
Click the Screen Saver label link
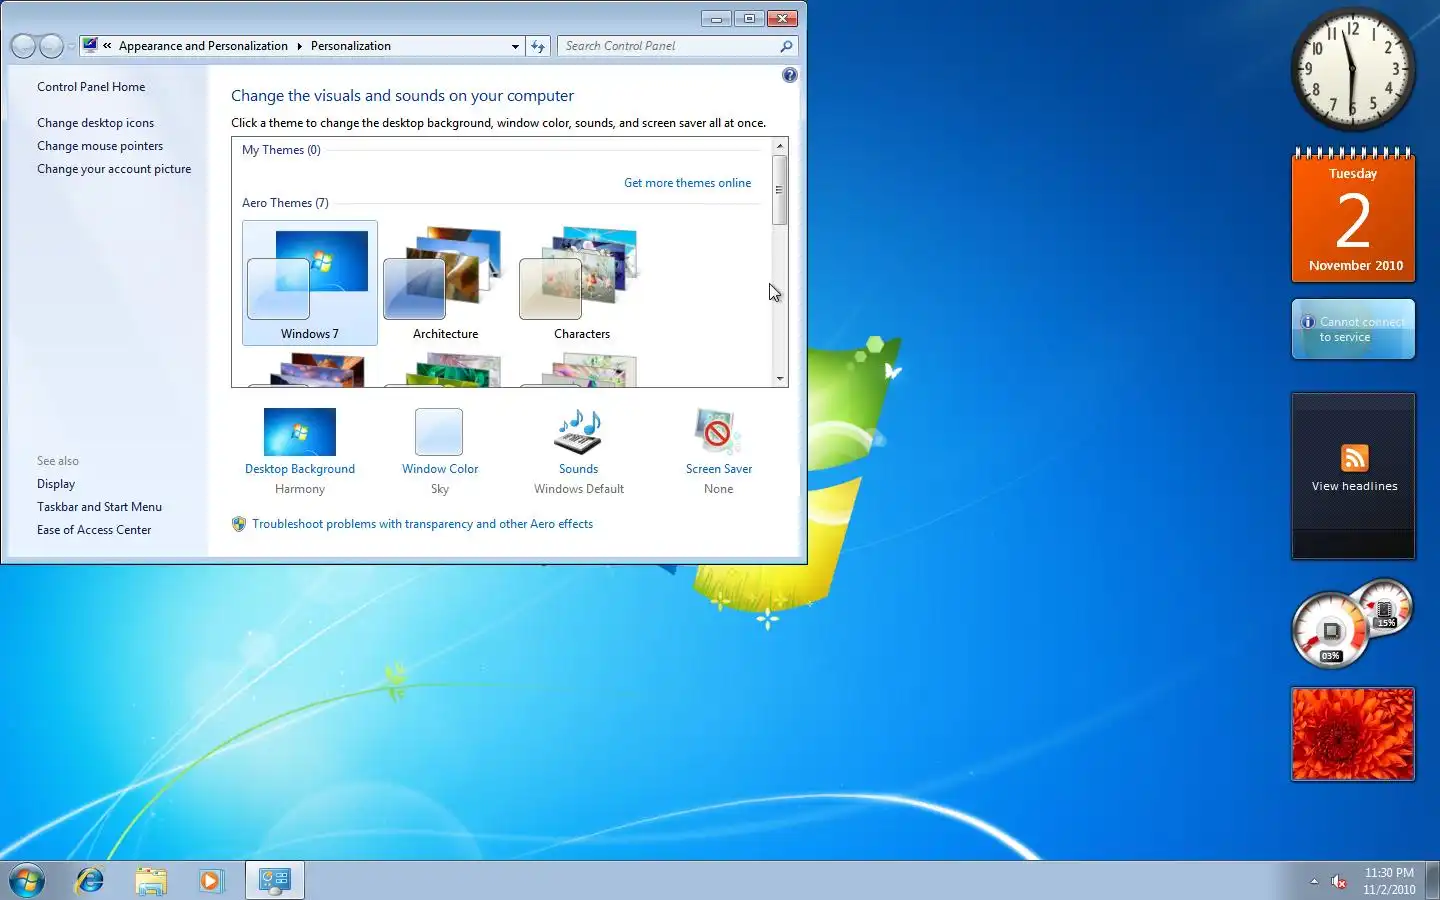pos(718,469)
